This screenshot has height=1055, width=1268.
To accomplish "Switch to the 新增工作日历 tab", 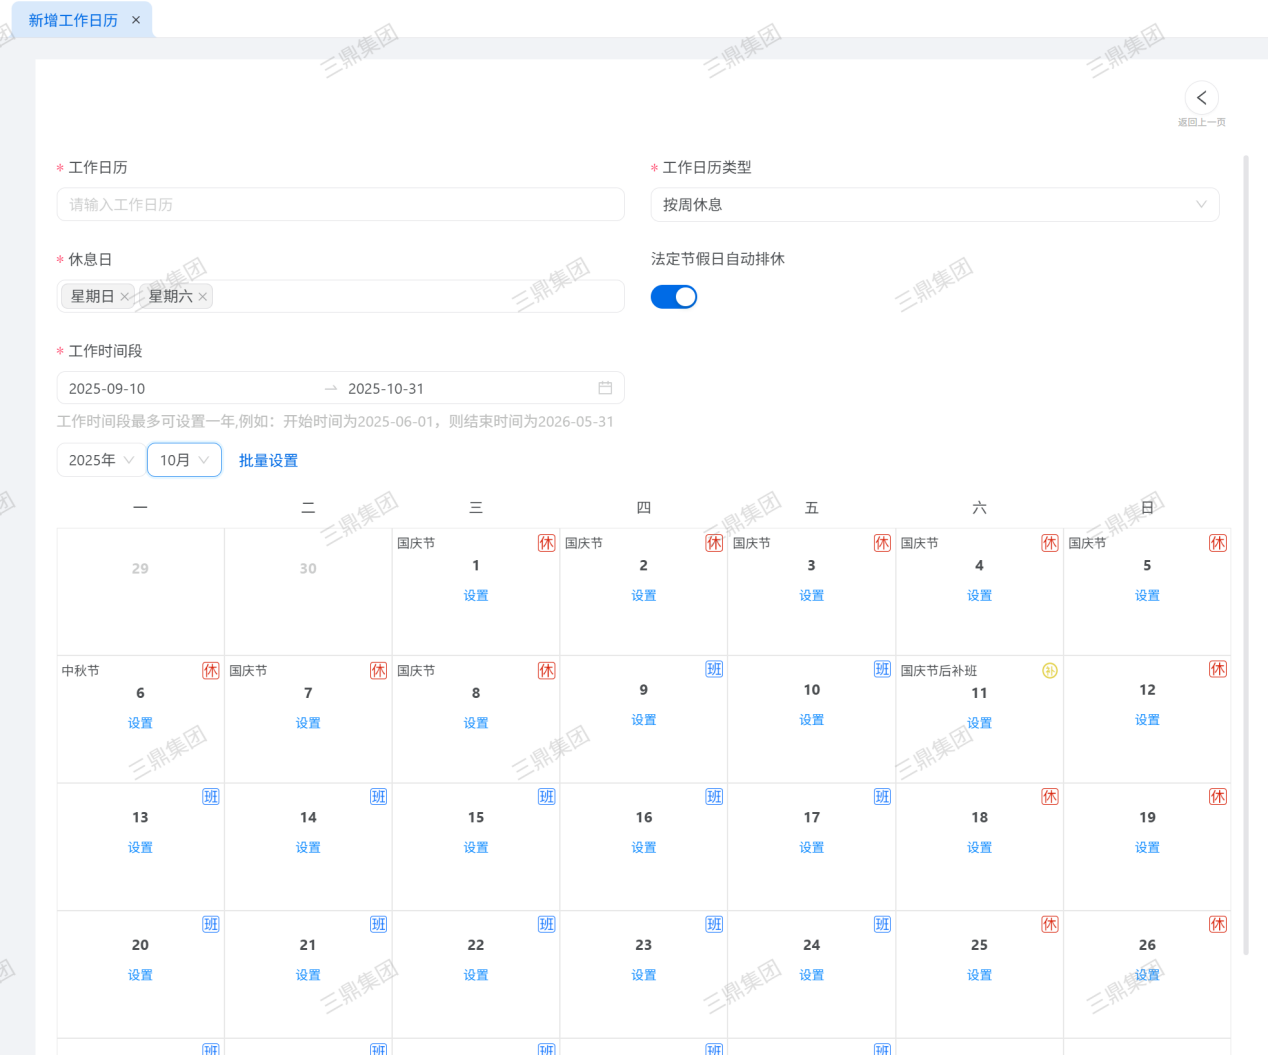I will tap(73, 20).
